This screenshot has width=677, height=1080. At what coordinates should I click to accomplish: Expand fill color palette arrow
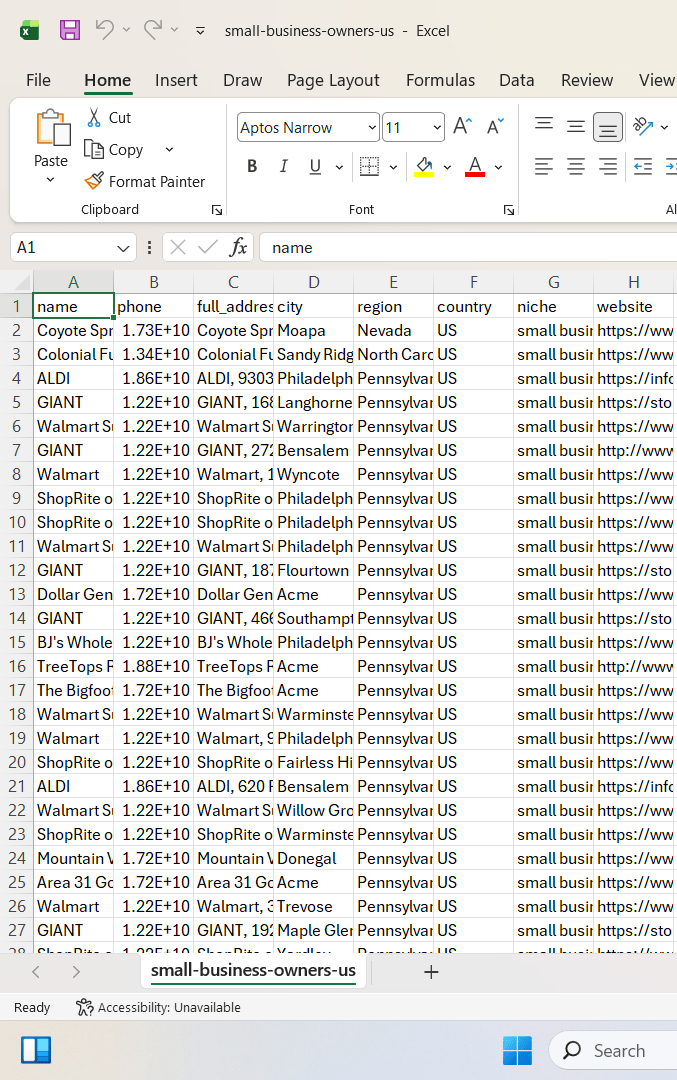447,167
